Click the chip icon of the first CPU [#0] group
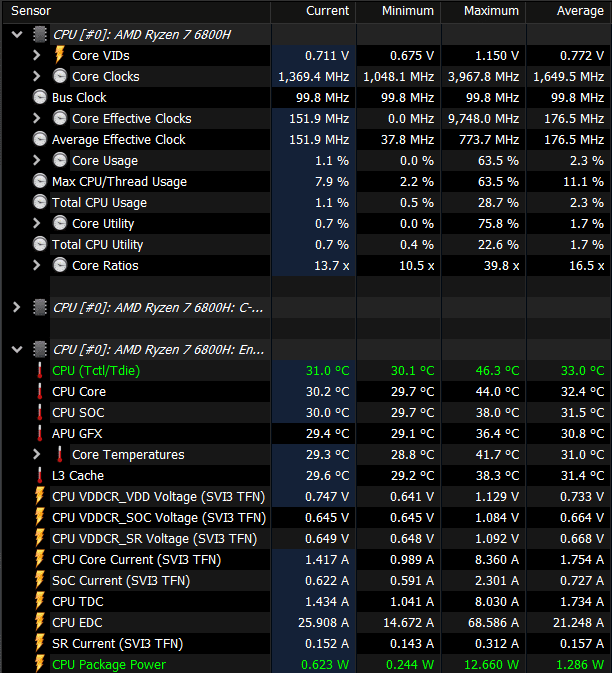The height and width of the screenshot is (673, 612). (x=40, y=34)
